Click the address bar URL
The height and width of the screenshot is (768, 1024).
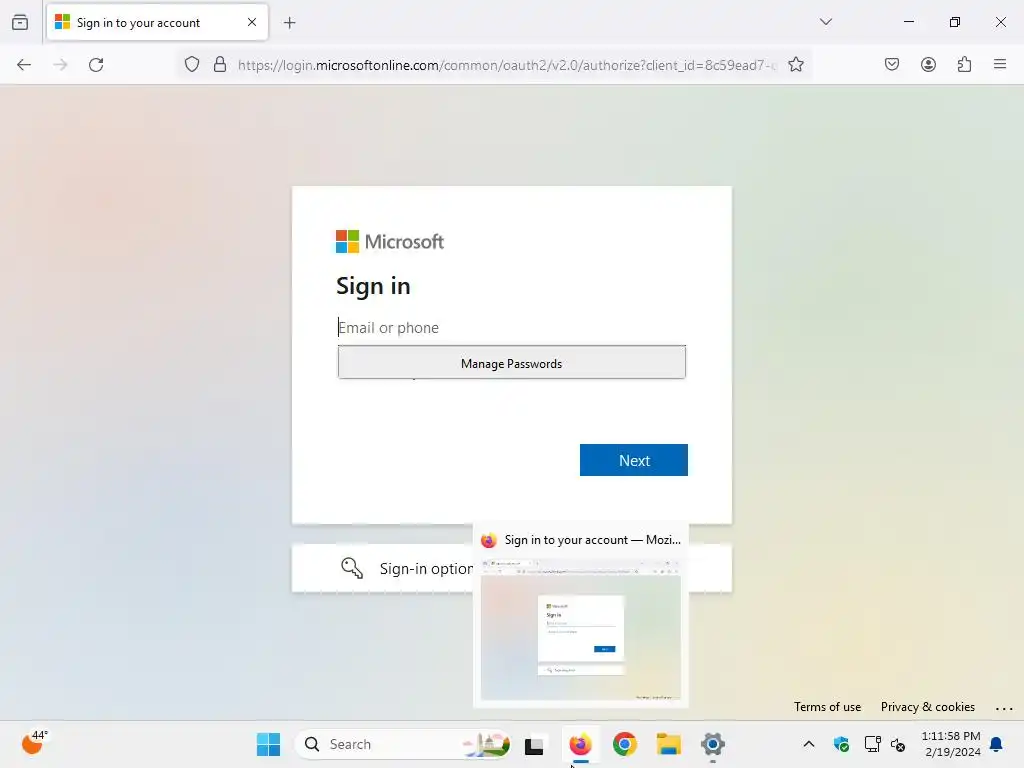point(507,65)
